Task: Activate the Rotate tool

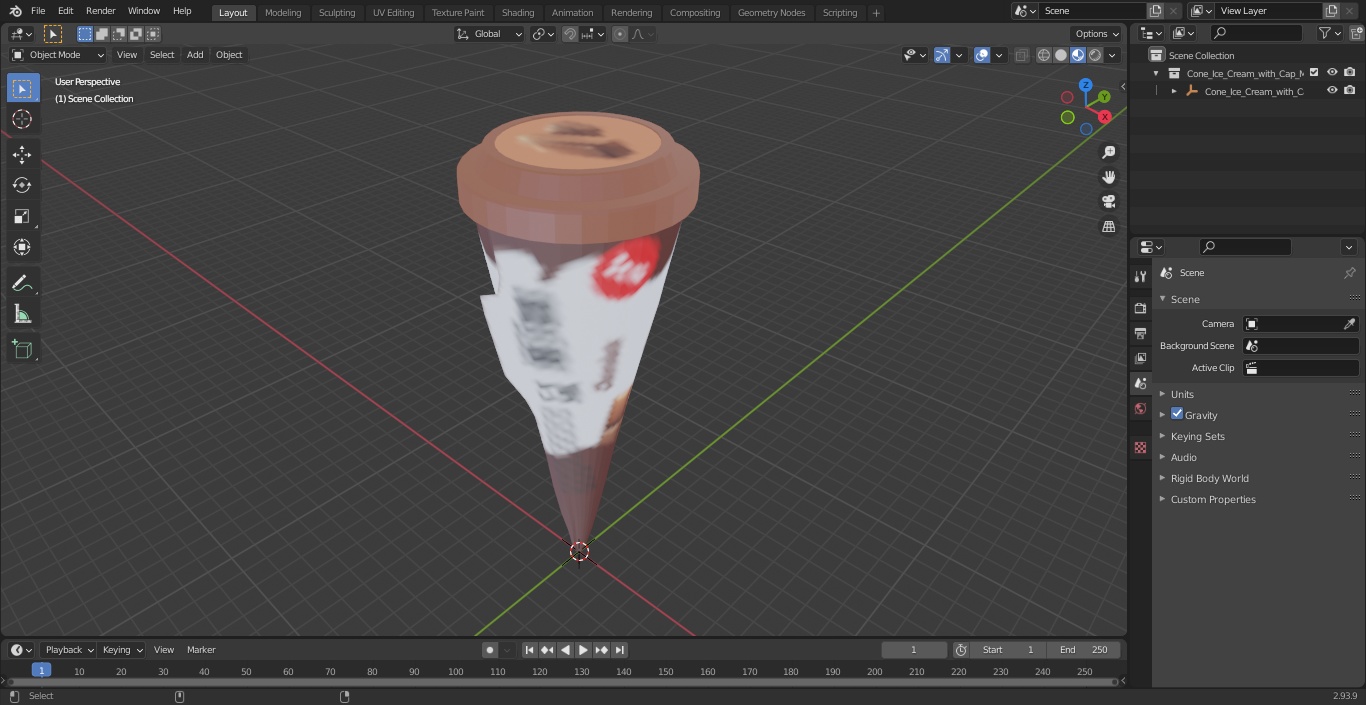Action: click(22, 185)
